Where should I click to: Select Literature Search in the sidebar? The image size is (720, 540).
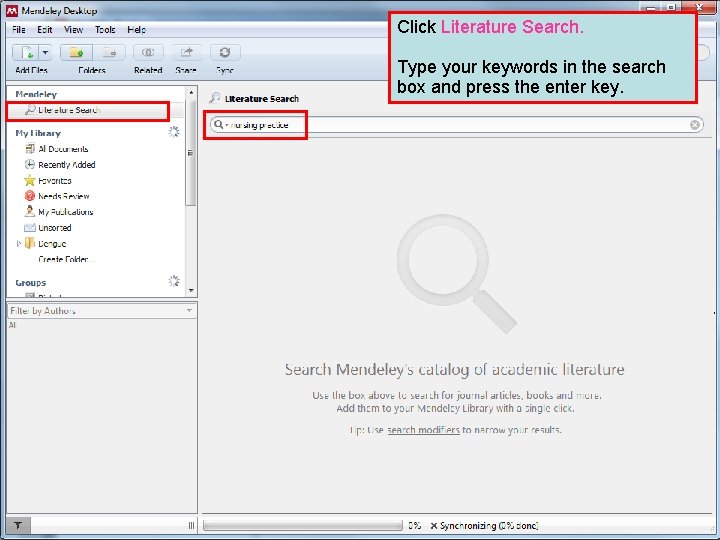point(69,110)
